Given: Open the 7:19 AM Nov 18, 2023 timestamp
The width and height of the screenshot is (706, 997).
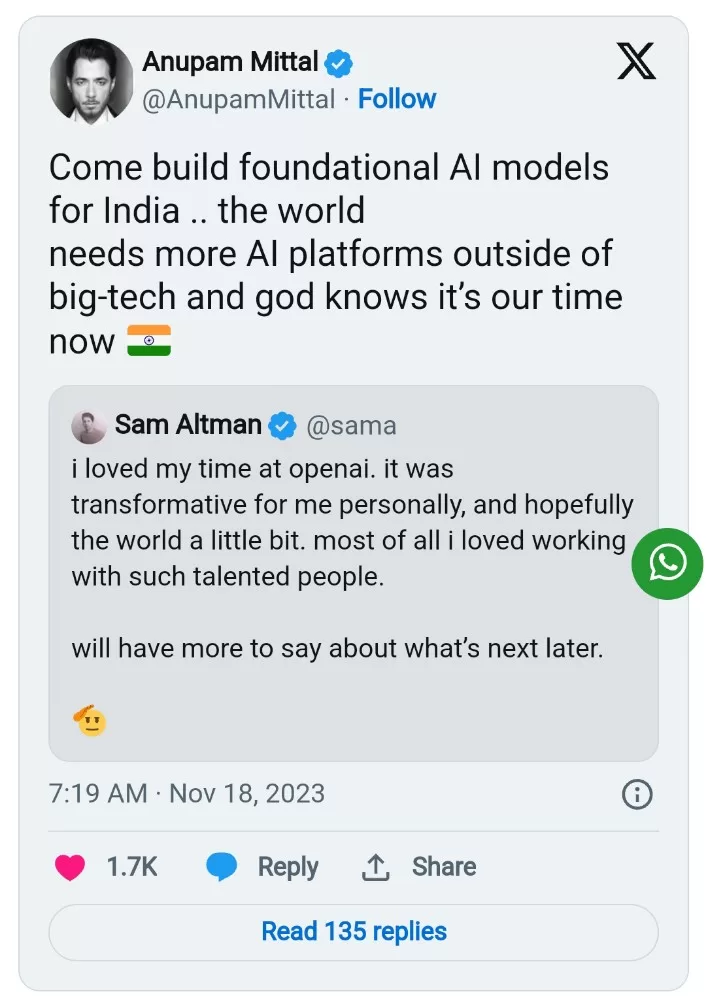Looking at the screenshot, I should click(187, 794).
